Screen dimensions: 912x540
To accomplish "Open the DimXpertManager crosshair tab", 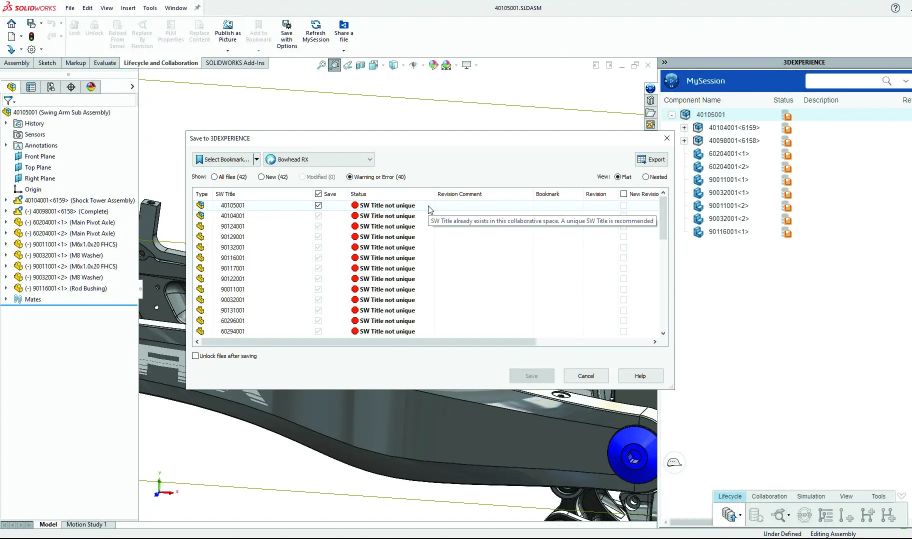I will [71, 87].
